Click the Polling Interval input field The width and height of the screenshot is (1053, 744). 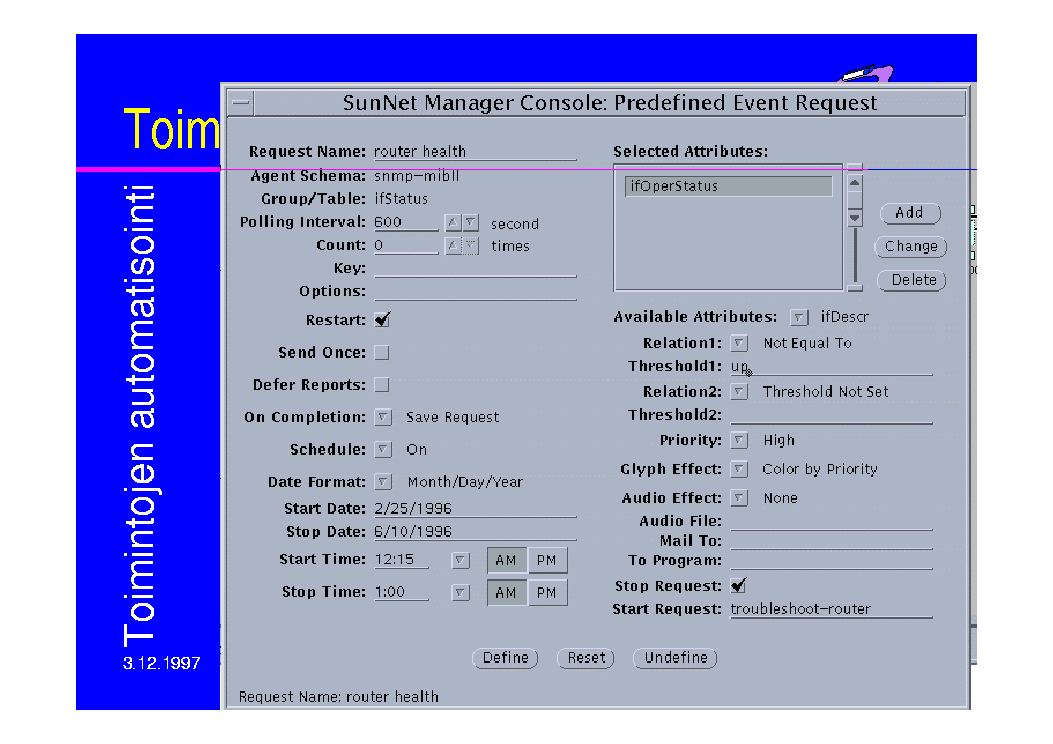click(x=406, y=222)
